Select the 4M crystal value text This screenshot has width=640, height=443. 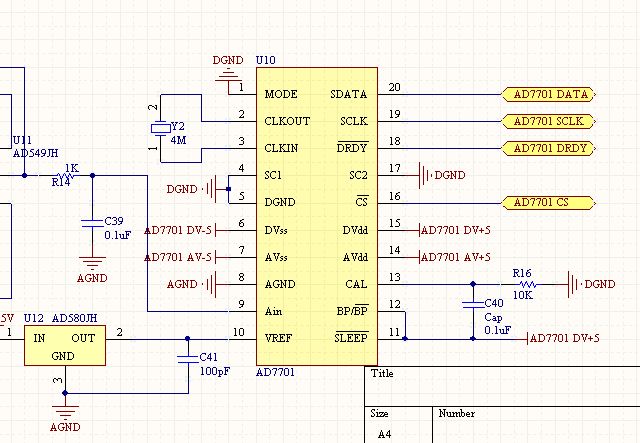(x=178, y=140)
